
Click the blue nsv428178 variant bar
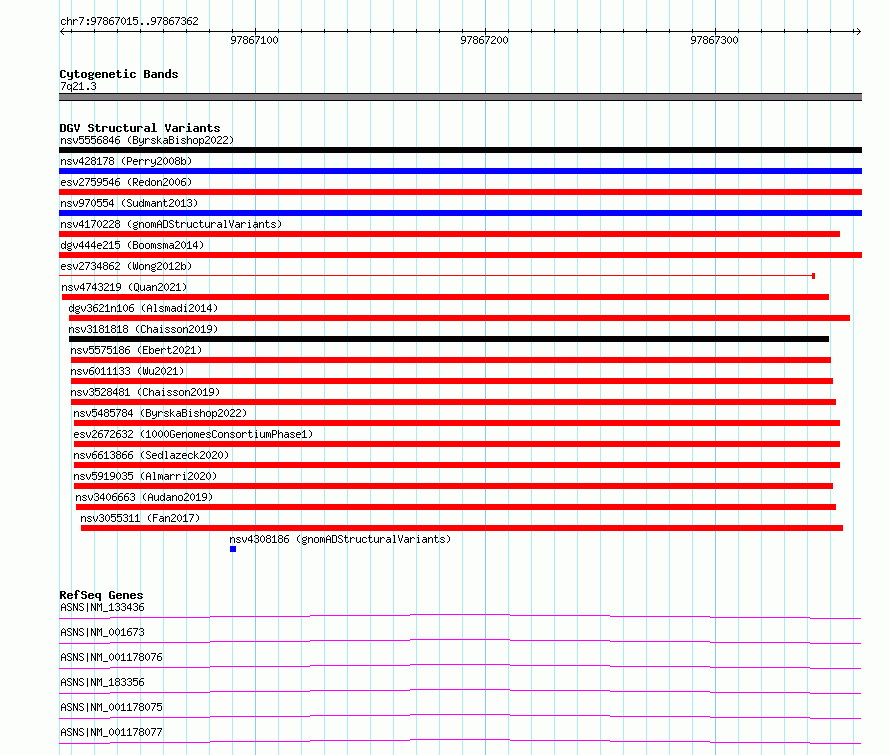pyautogui.click(x=460, y=171)
